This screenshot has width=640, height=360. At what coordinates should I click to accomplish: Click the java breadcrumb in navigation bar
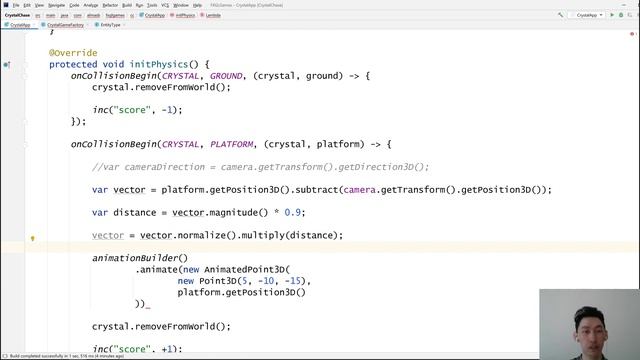pyautogui.click(x=64, y=15)
